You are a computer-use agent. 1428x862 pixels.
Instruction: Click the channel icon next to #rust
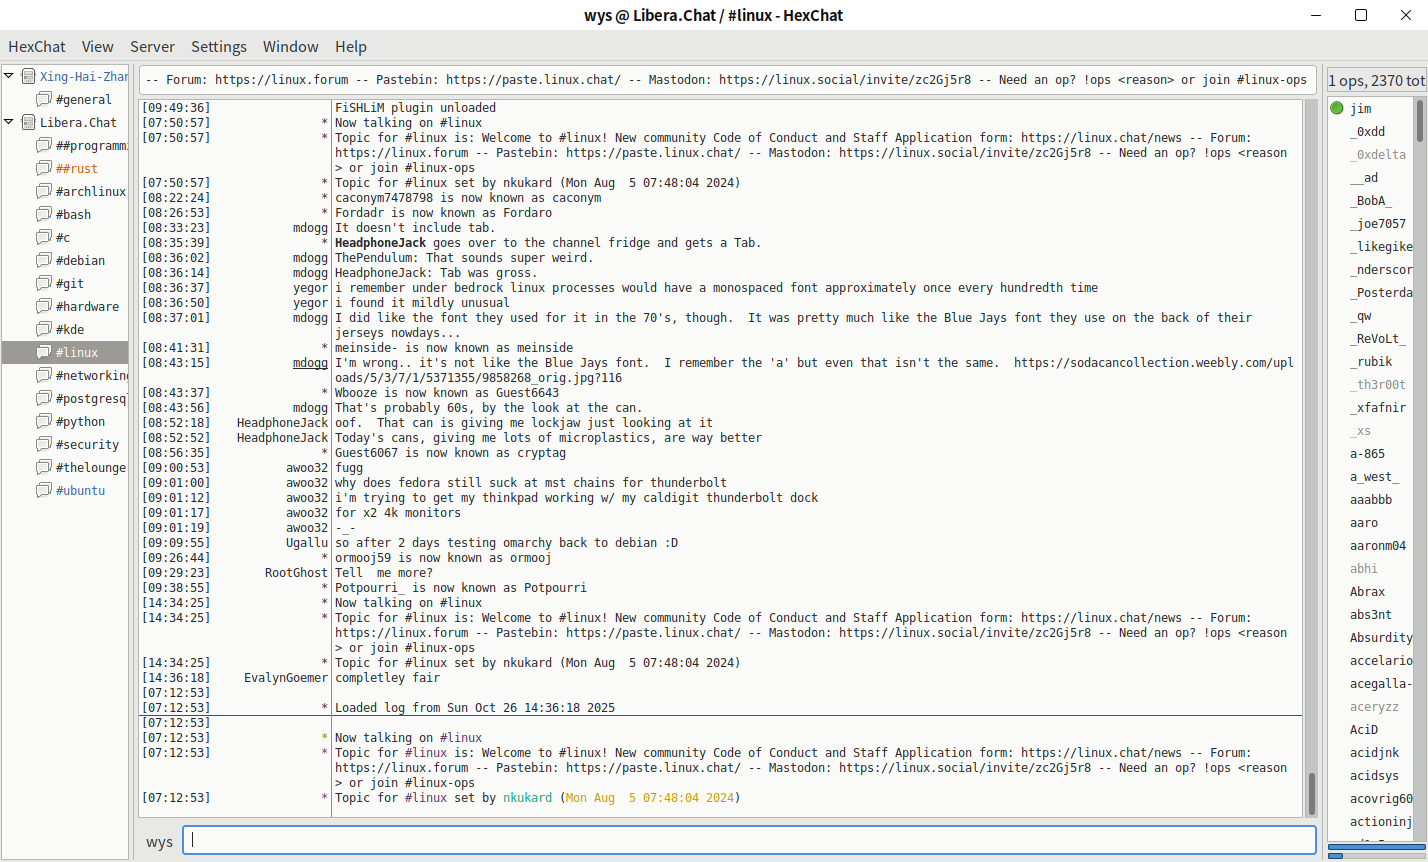[x=44, y=168]
